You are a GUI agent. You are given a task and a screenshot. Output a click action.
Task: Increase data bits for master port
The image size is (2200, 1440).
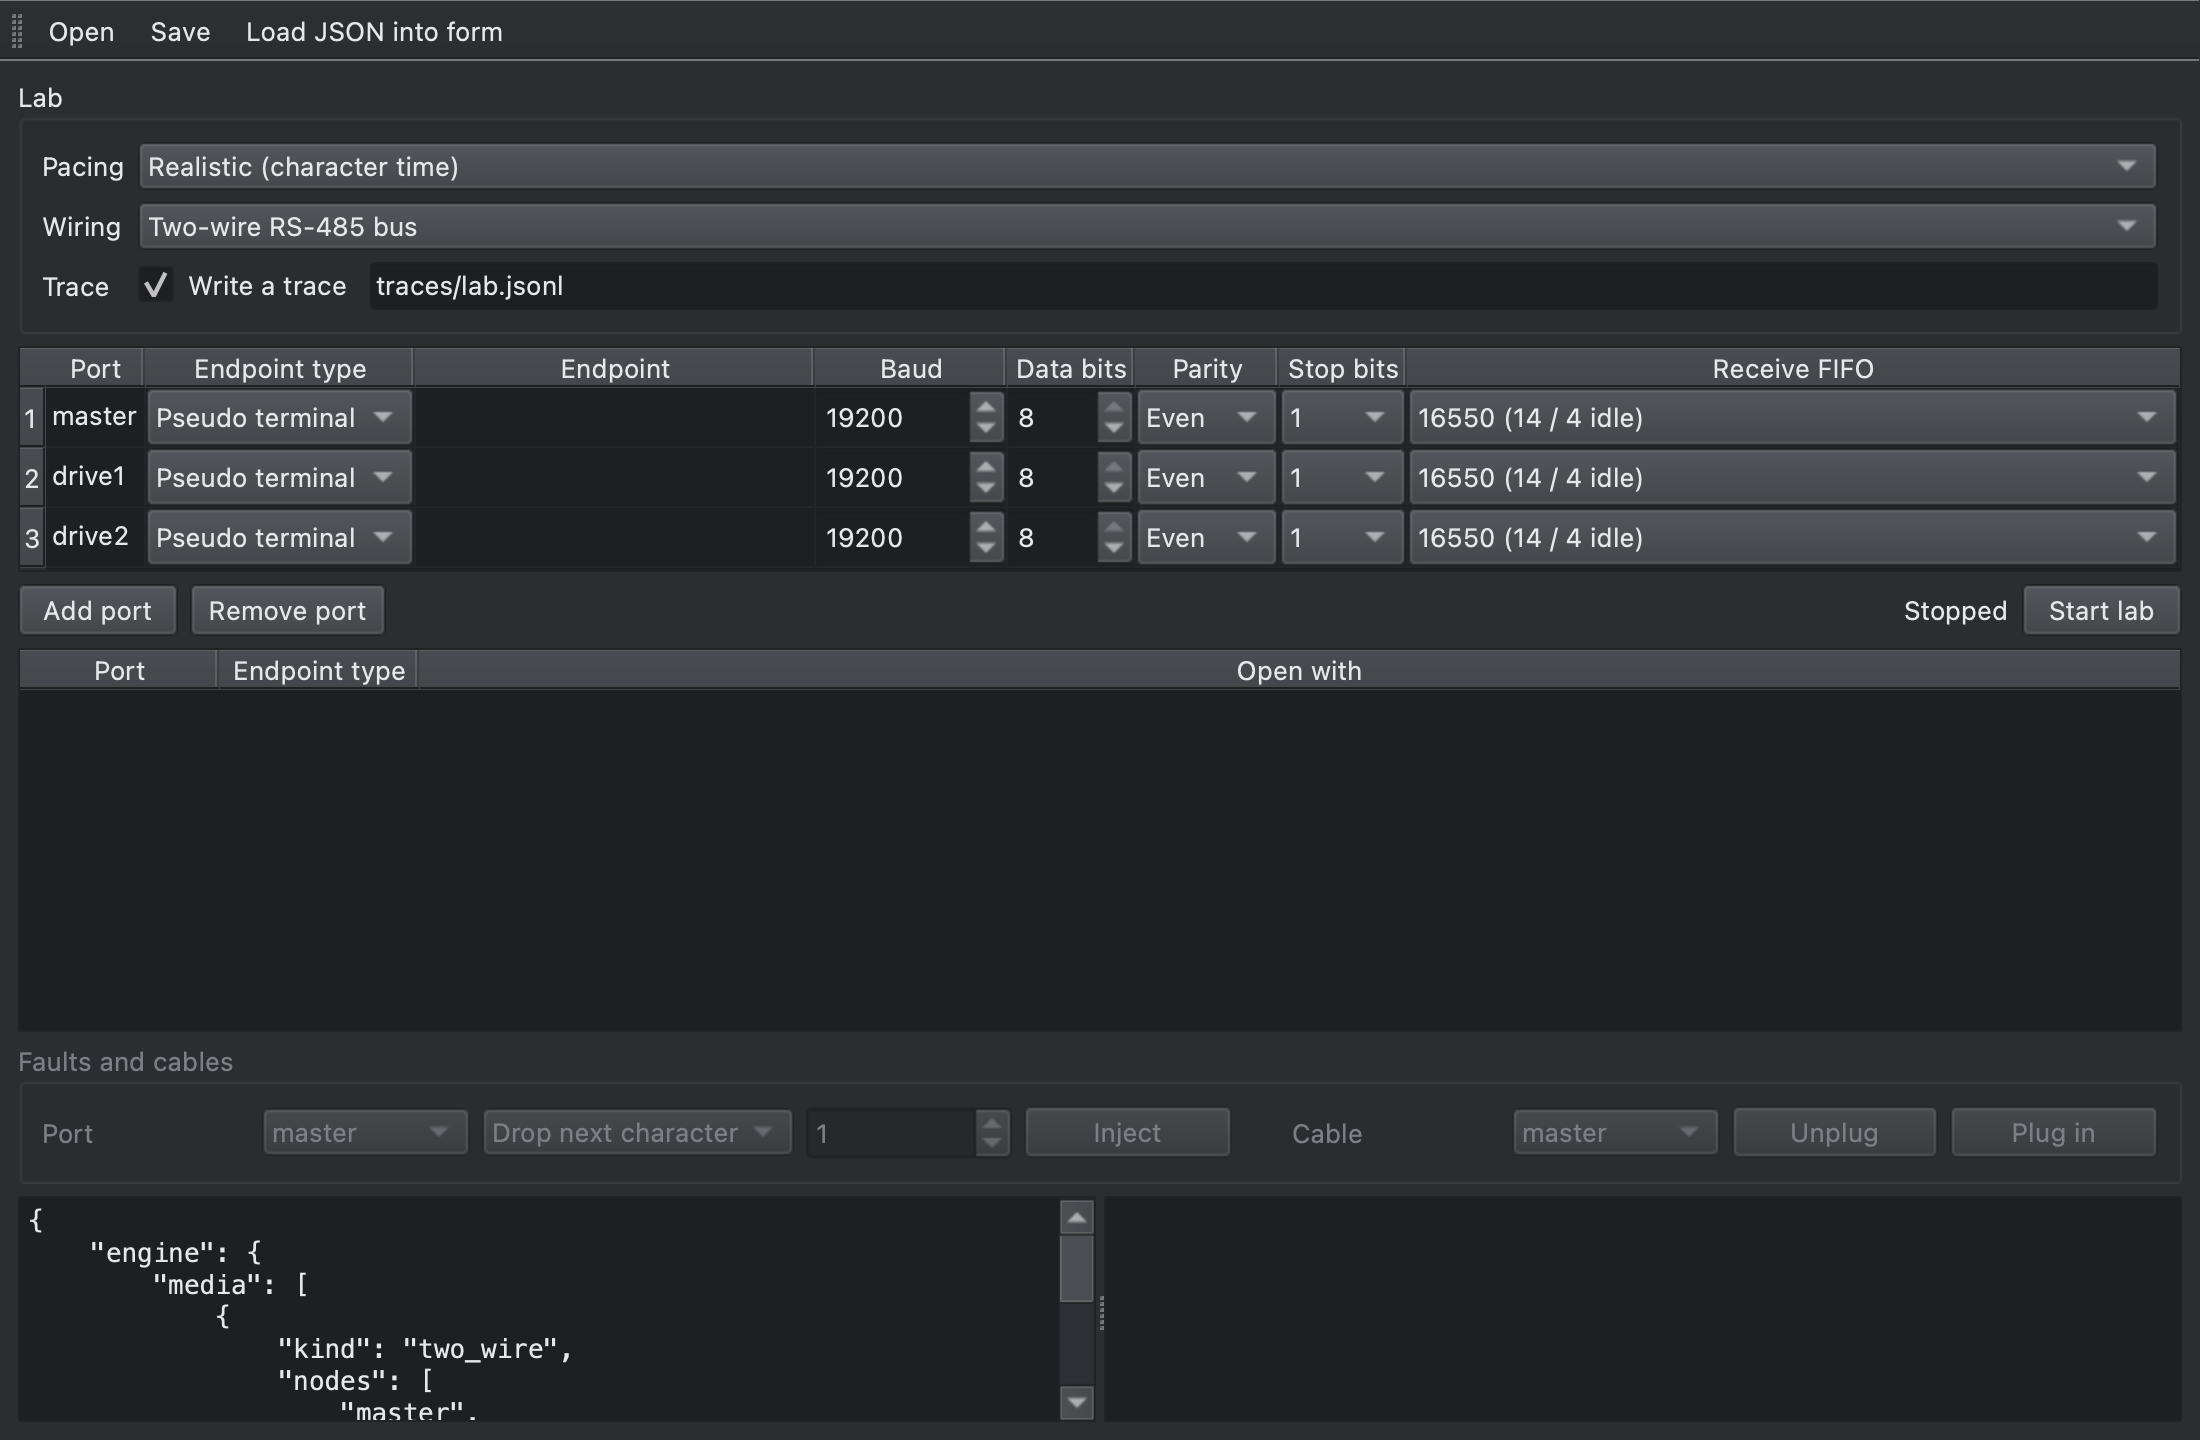point(1114,406)
